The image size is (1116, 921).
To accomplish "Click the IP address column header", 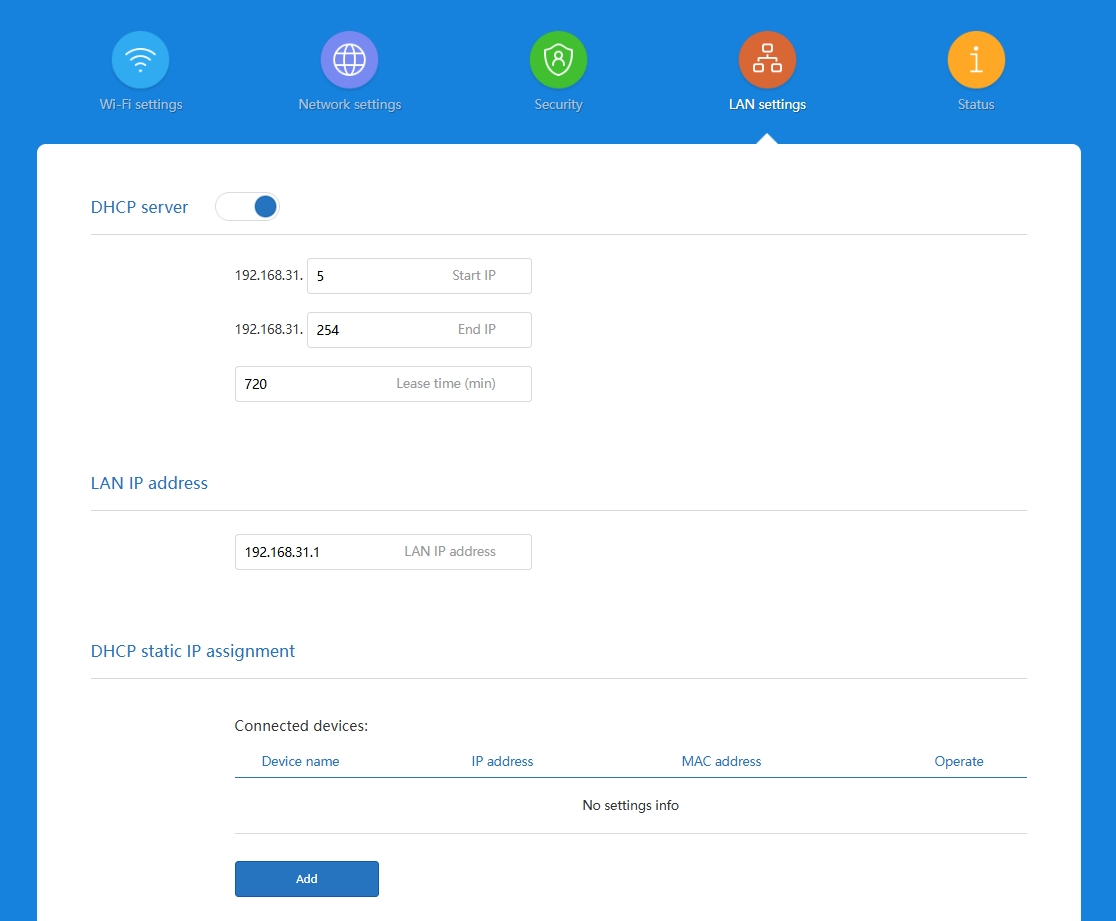I will pos(502,761).
